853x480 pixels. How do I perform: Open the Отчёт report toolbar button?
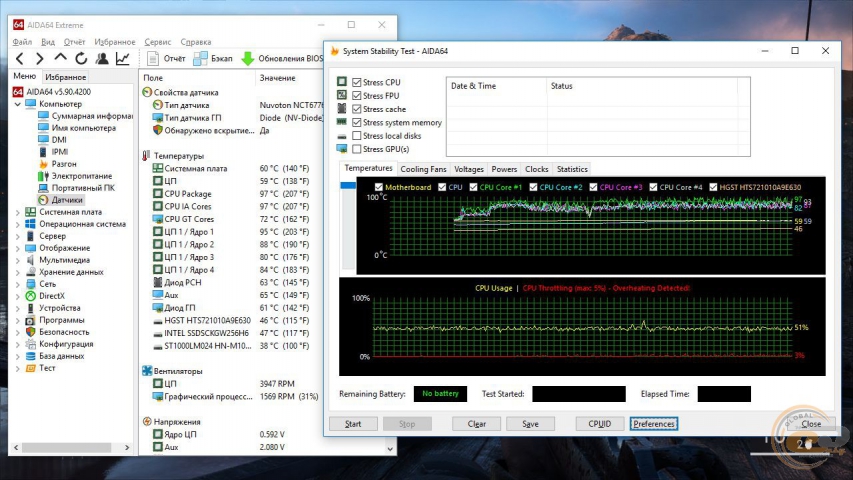coord(165,59)
